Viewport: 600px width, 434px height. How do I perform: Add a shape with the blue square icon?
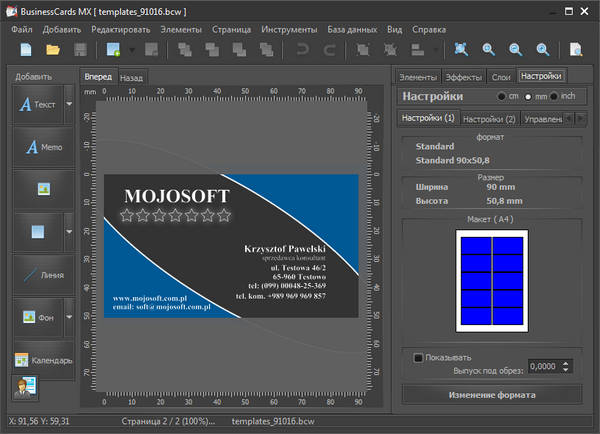tap(38, 232)
